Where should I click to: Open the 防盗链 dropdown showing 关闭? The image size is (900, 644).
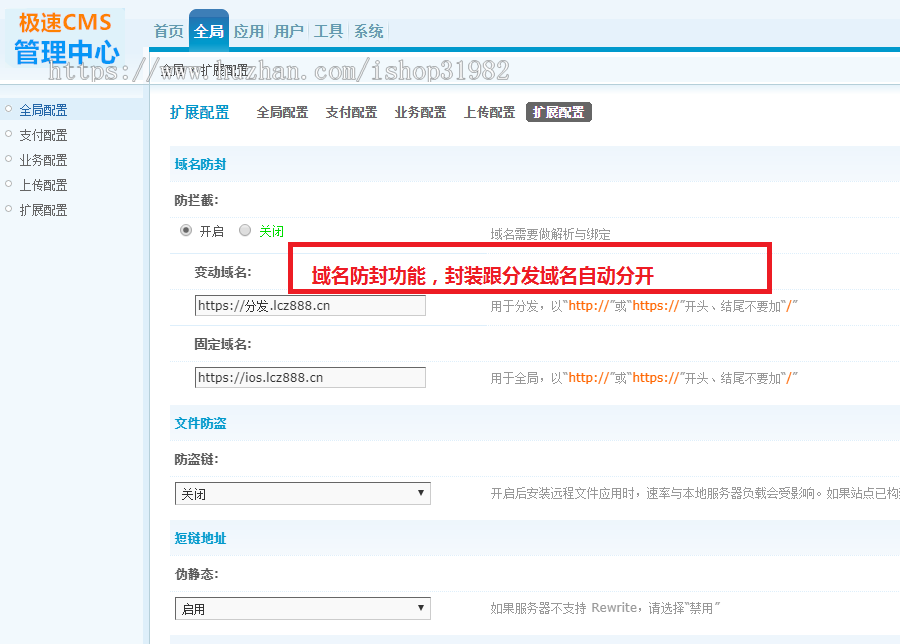[x=302, y=493]
